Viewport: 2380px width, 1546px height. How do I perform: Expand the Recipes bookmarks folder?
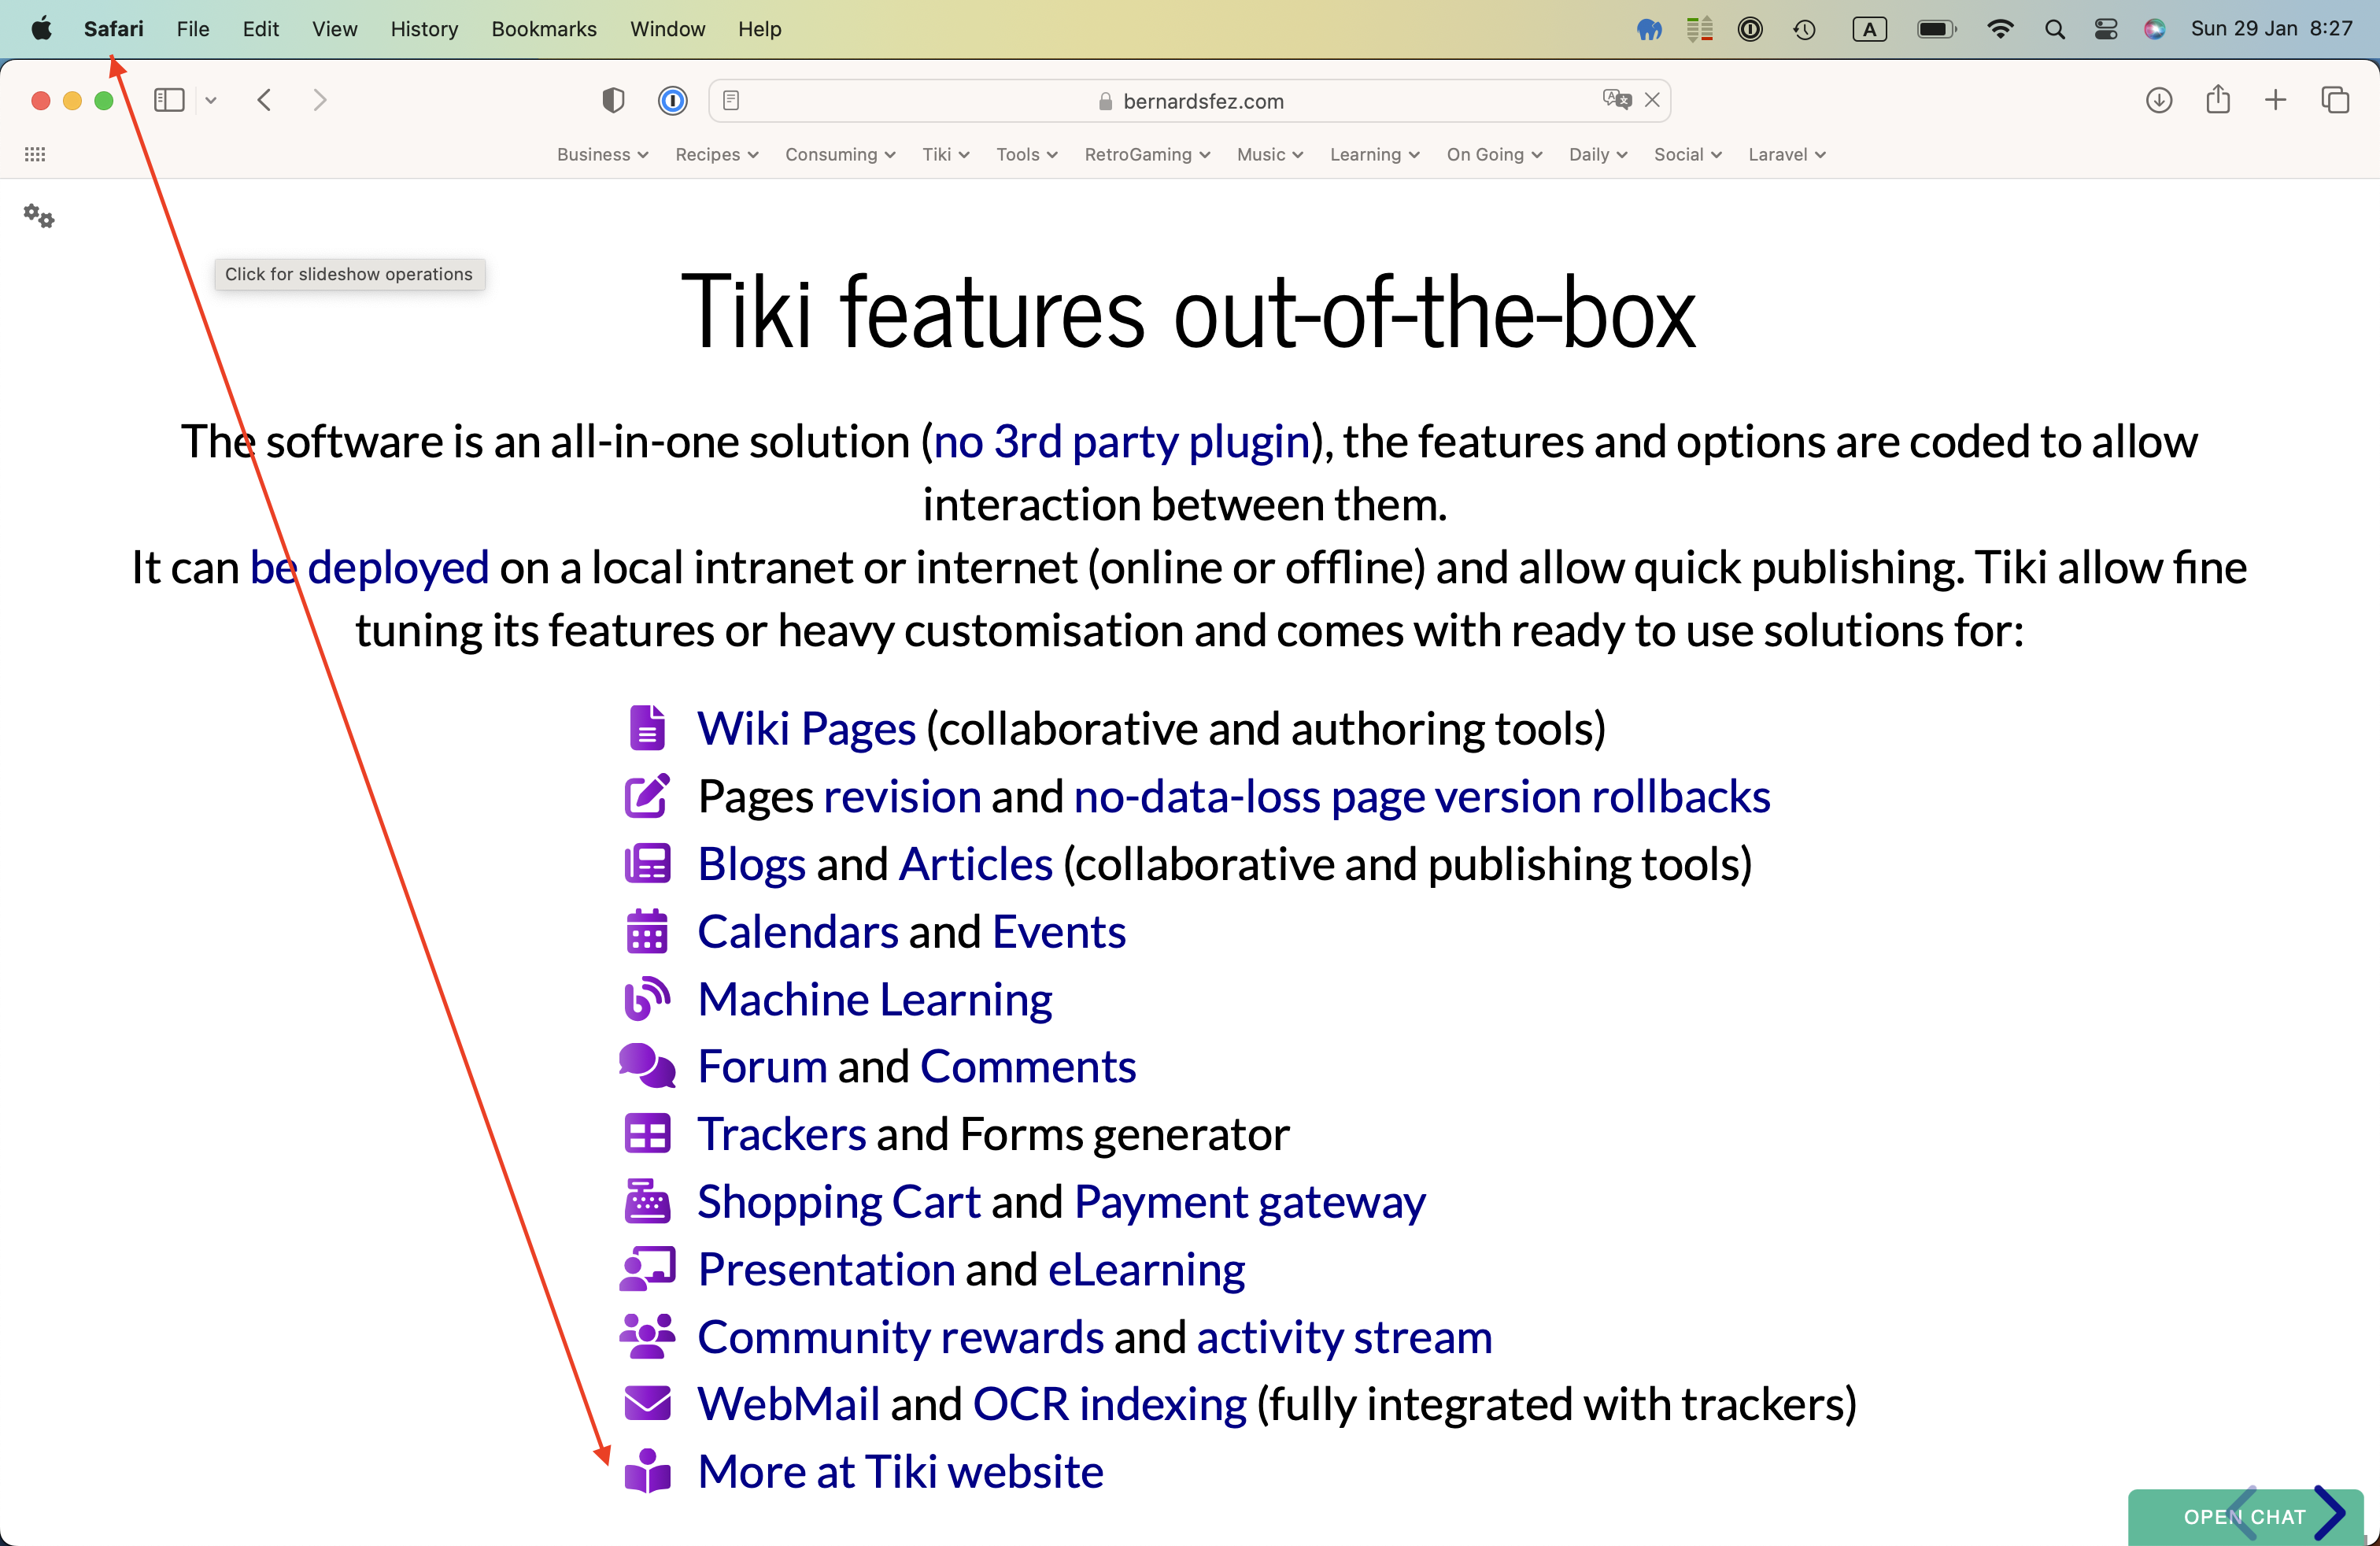pyautogui.click(x=716, y=154)
